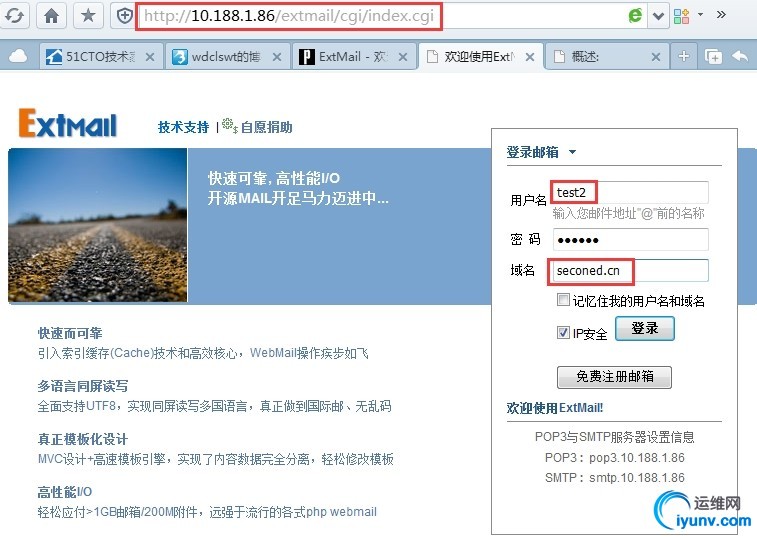Click the 欢迎使用ExtMail! heading
The height and width of the screenshot is (537, 757).
(555, 408)
